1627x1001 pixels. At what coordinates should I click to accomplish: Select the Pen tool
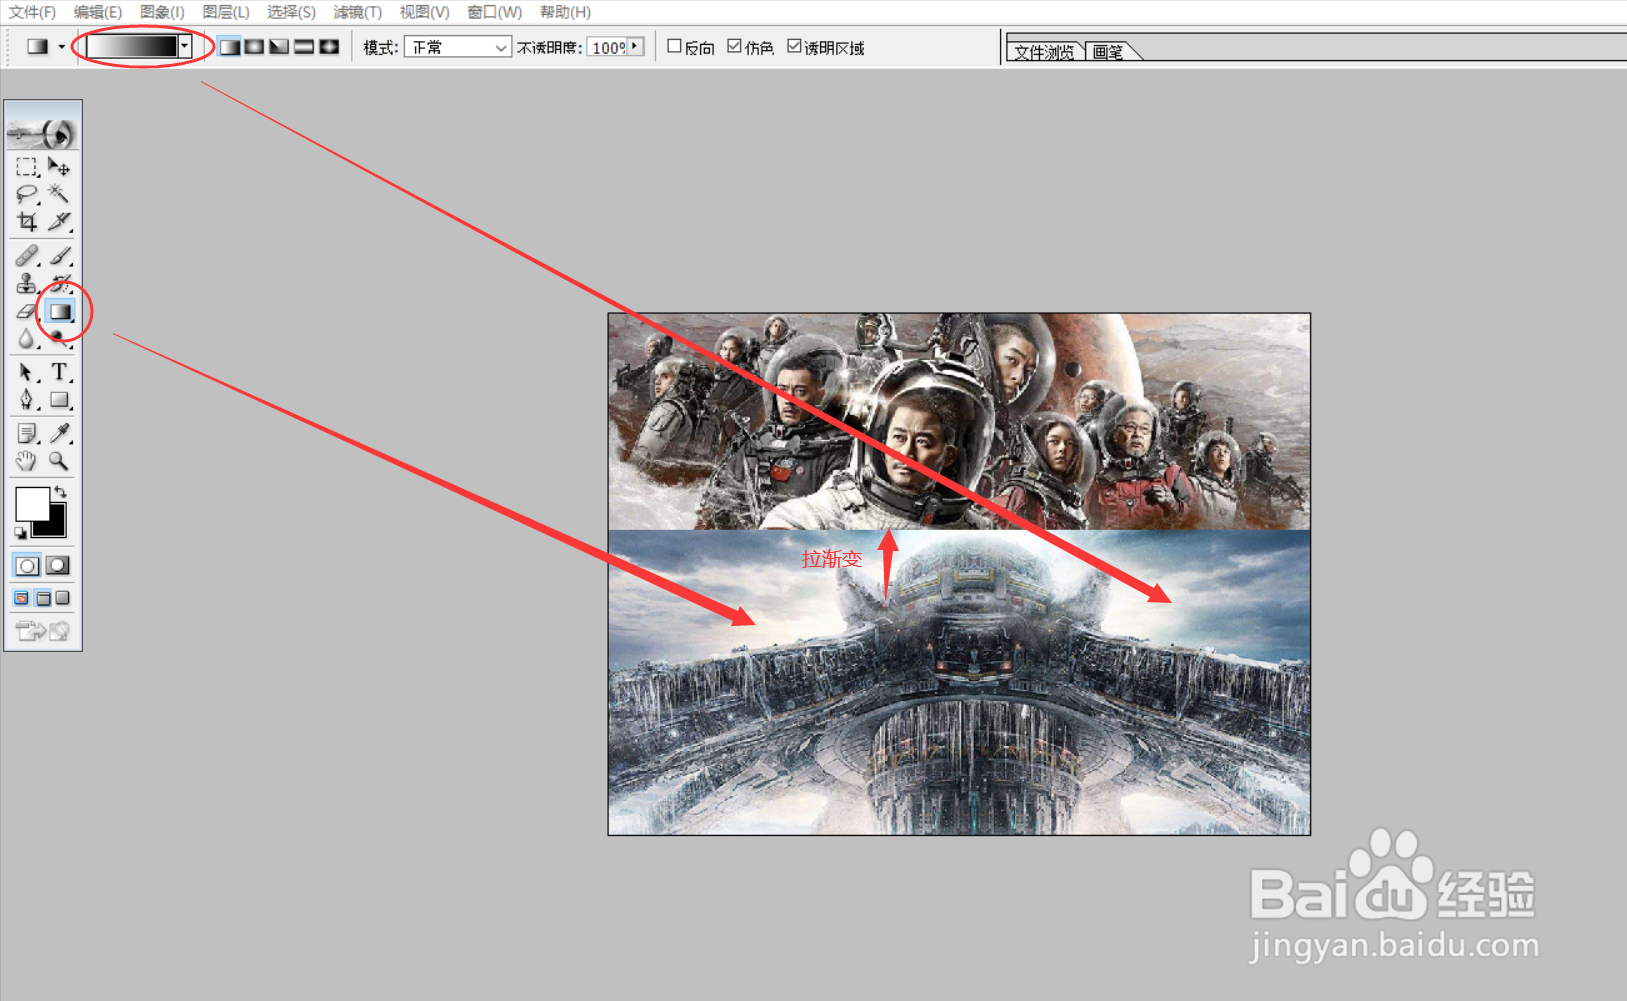coord(27,400)
